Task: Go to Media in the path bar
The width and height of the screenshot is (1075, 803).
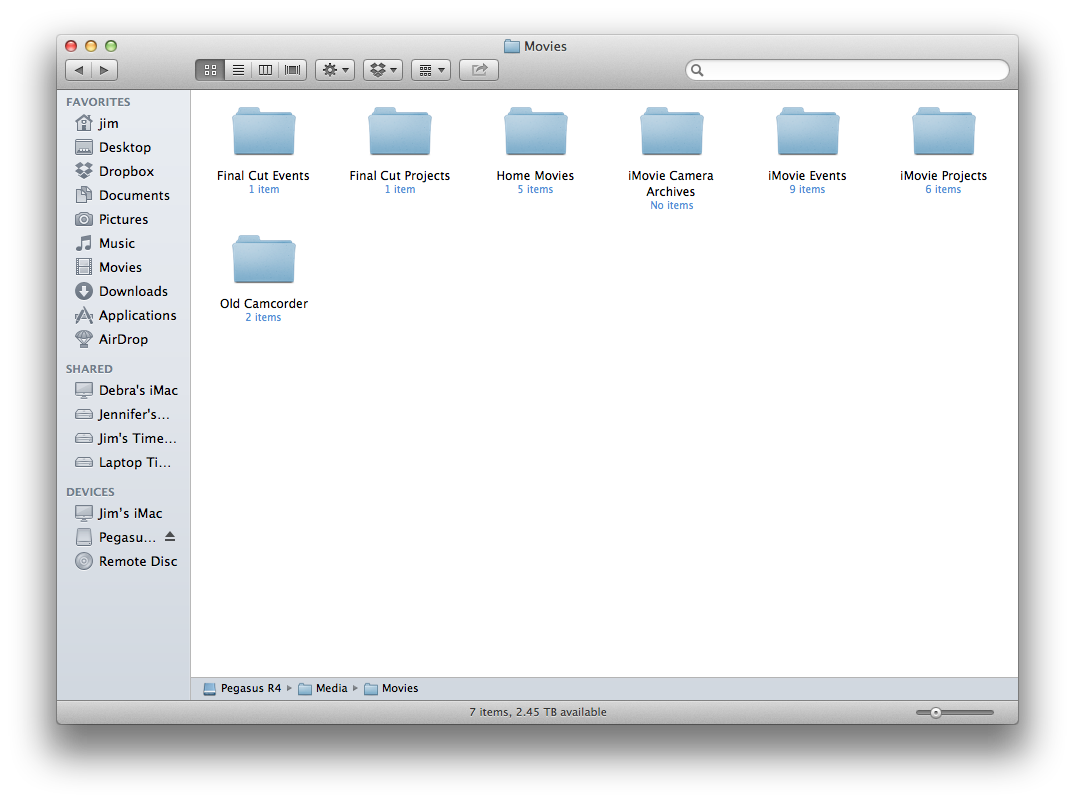Action: click(x=323, y=688)
